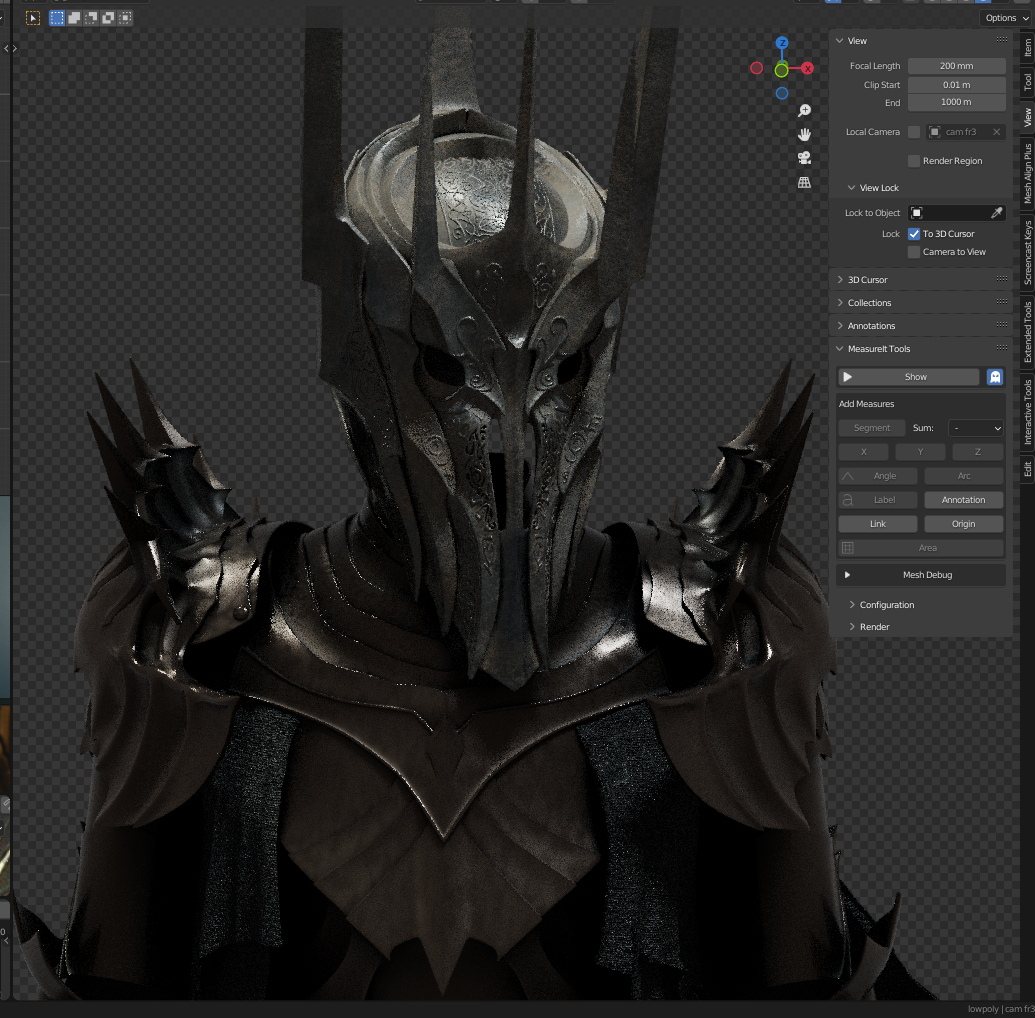Click the Focal Length 200 mm field

click(x=956, y=66)
